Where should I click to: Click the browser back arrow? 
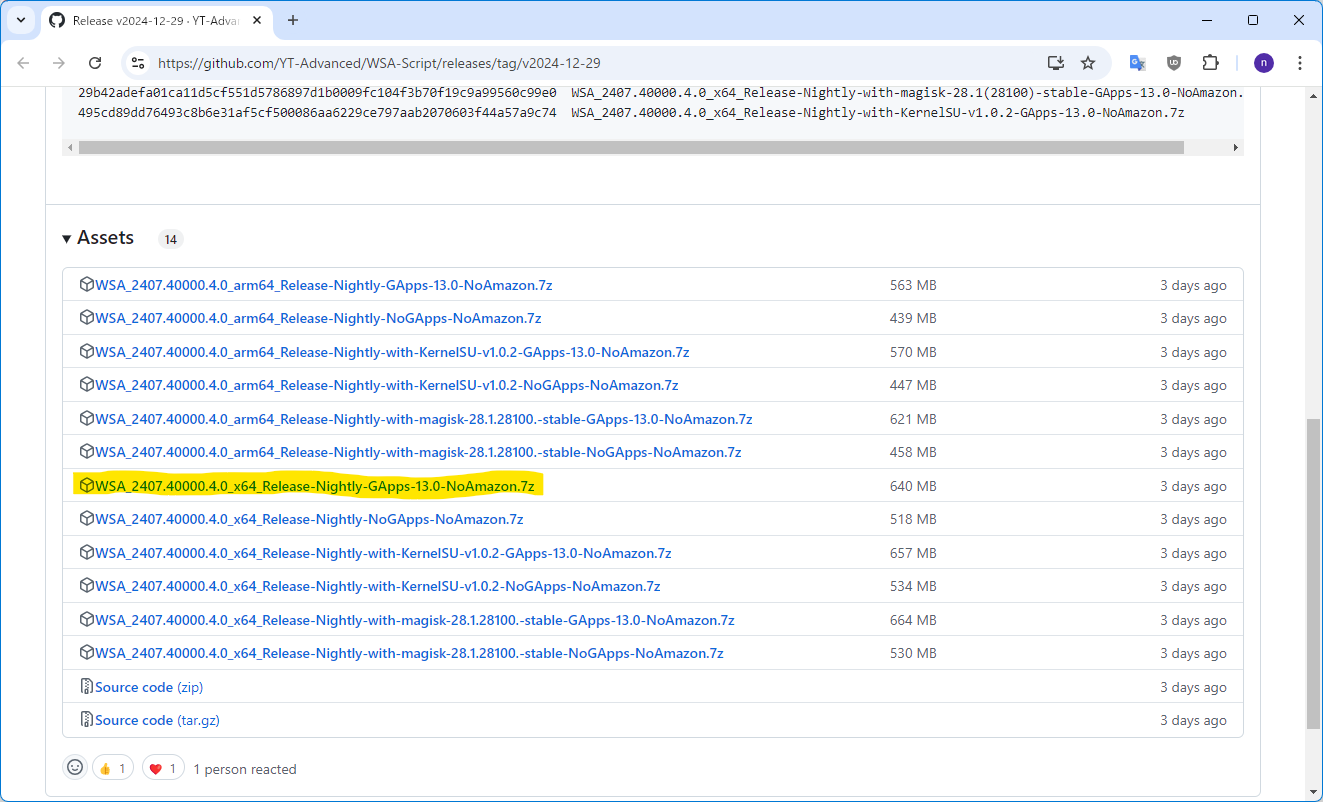[24, 63]
